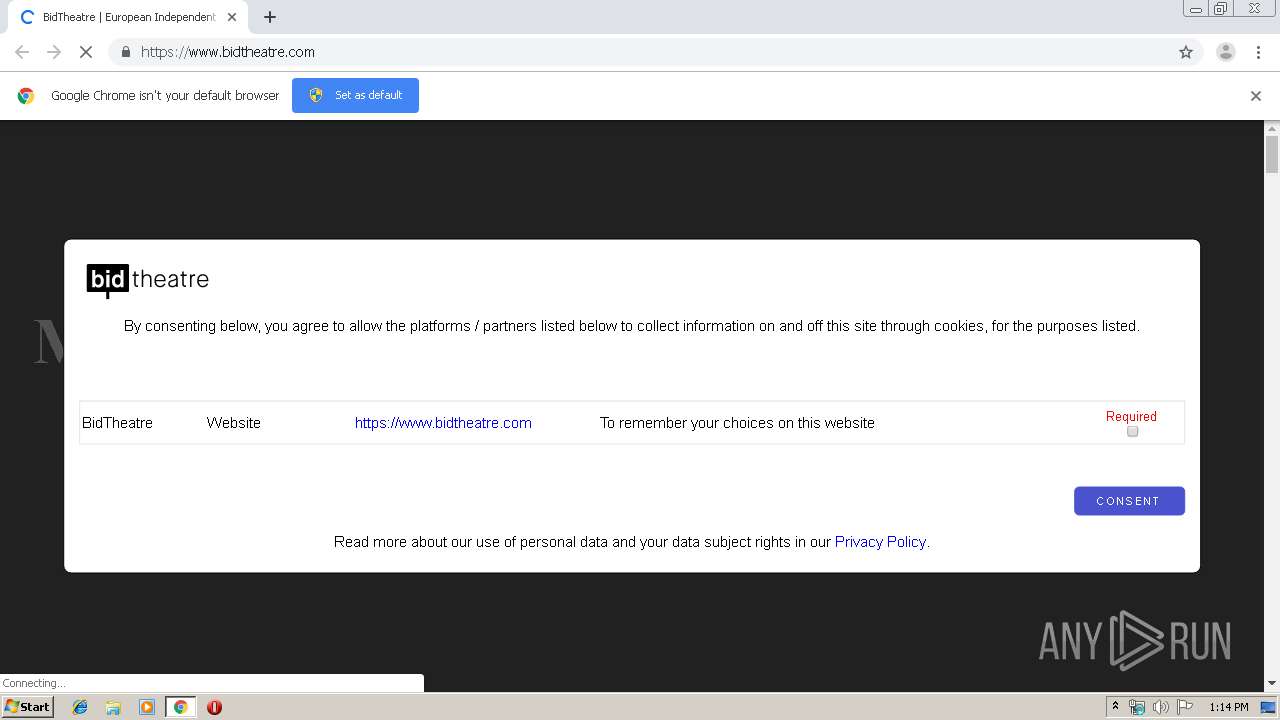This screenshot has height=720, width=1280.
Task: Click the browser back arrow
Action: (22, 52)
